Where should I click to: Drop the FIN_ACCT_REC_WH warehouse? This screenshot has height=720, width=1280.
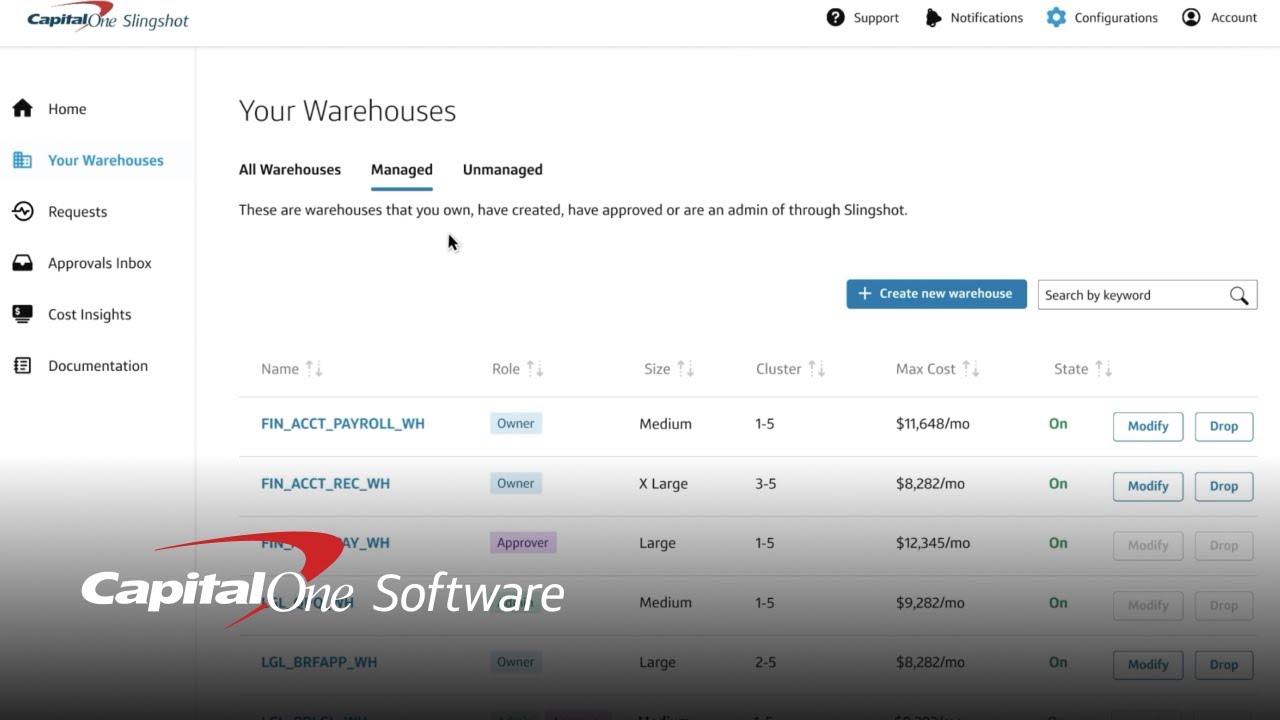click(1224, 486)
